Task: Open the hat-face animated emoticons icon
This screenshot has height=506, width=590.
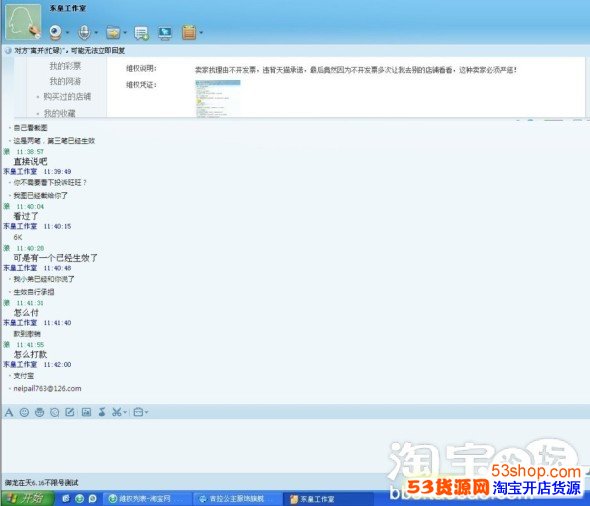Action: (40, 412)
